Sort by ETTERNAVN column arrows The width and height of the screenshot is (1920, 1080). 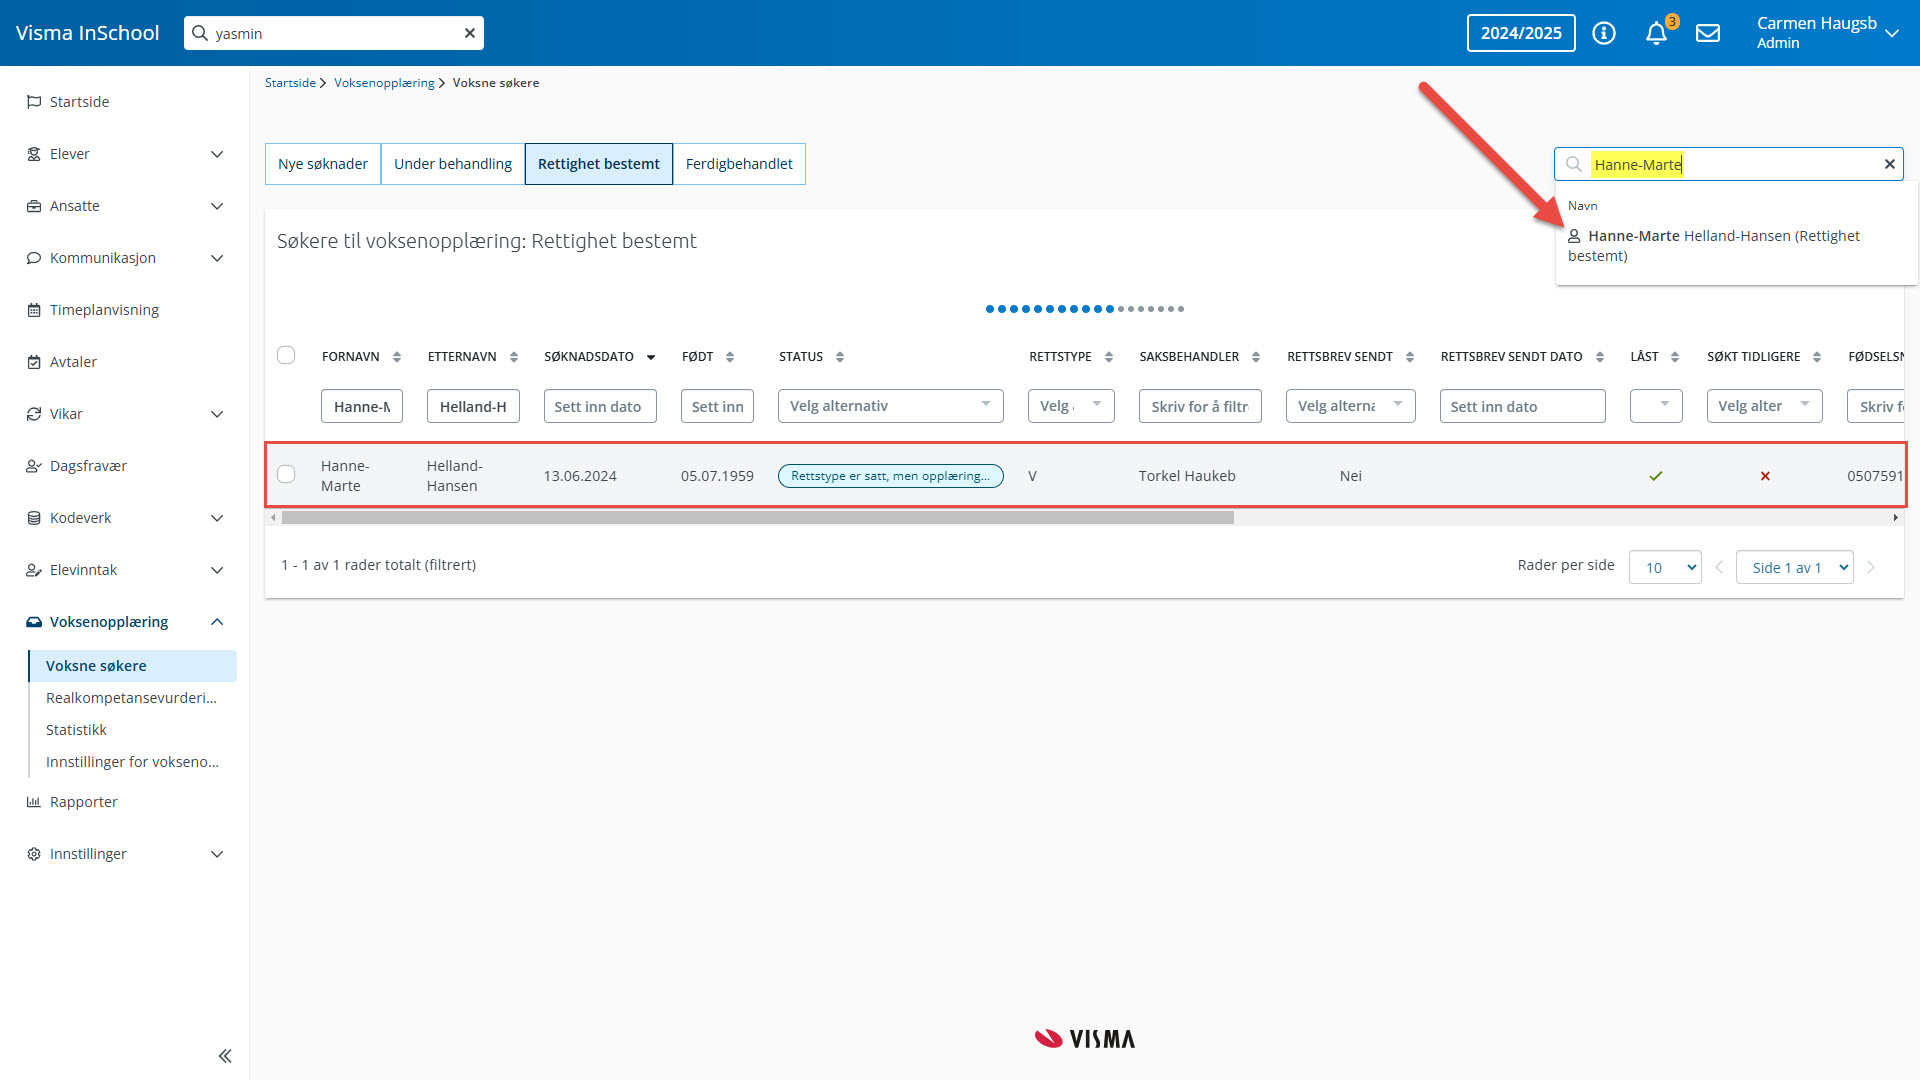click(x=514, y=357)
